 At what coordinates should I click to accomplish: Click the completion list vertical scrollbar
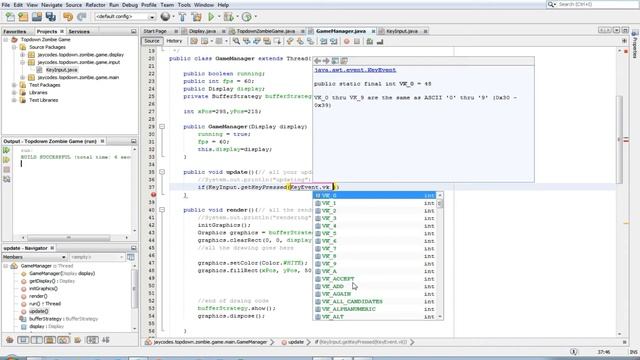pos(440,256)
